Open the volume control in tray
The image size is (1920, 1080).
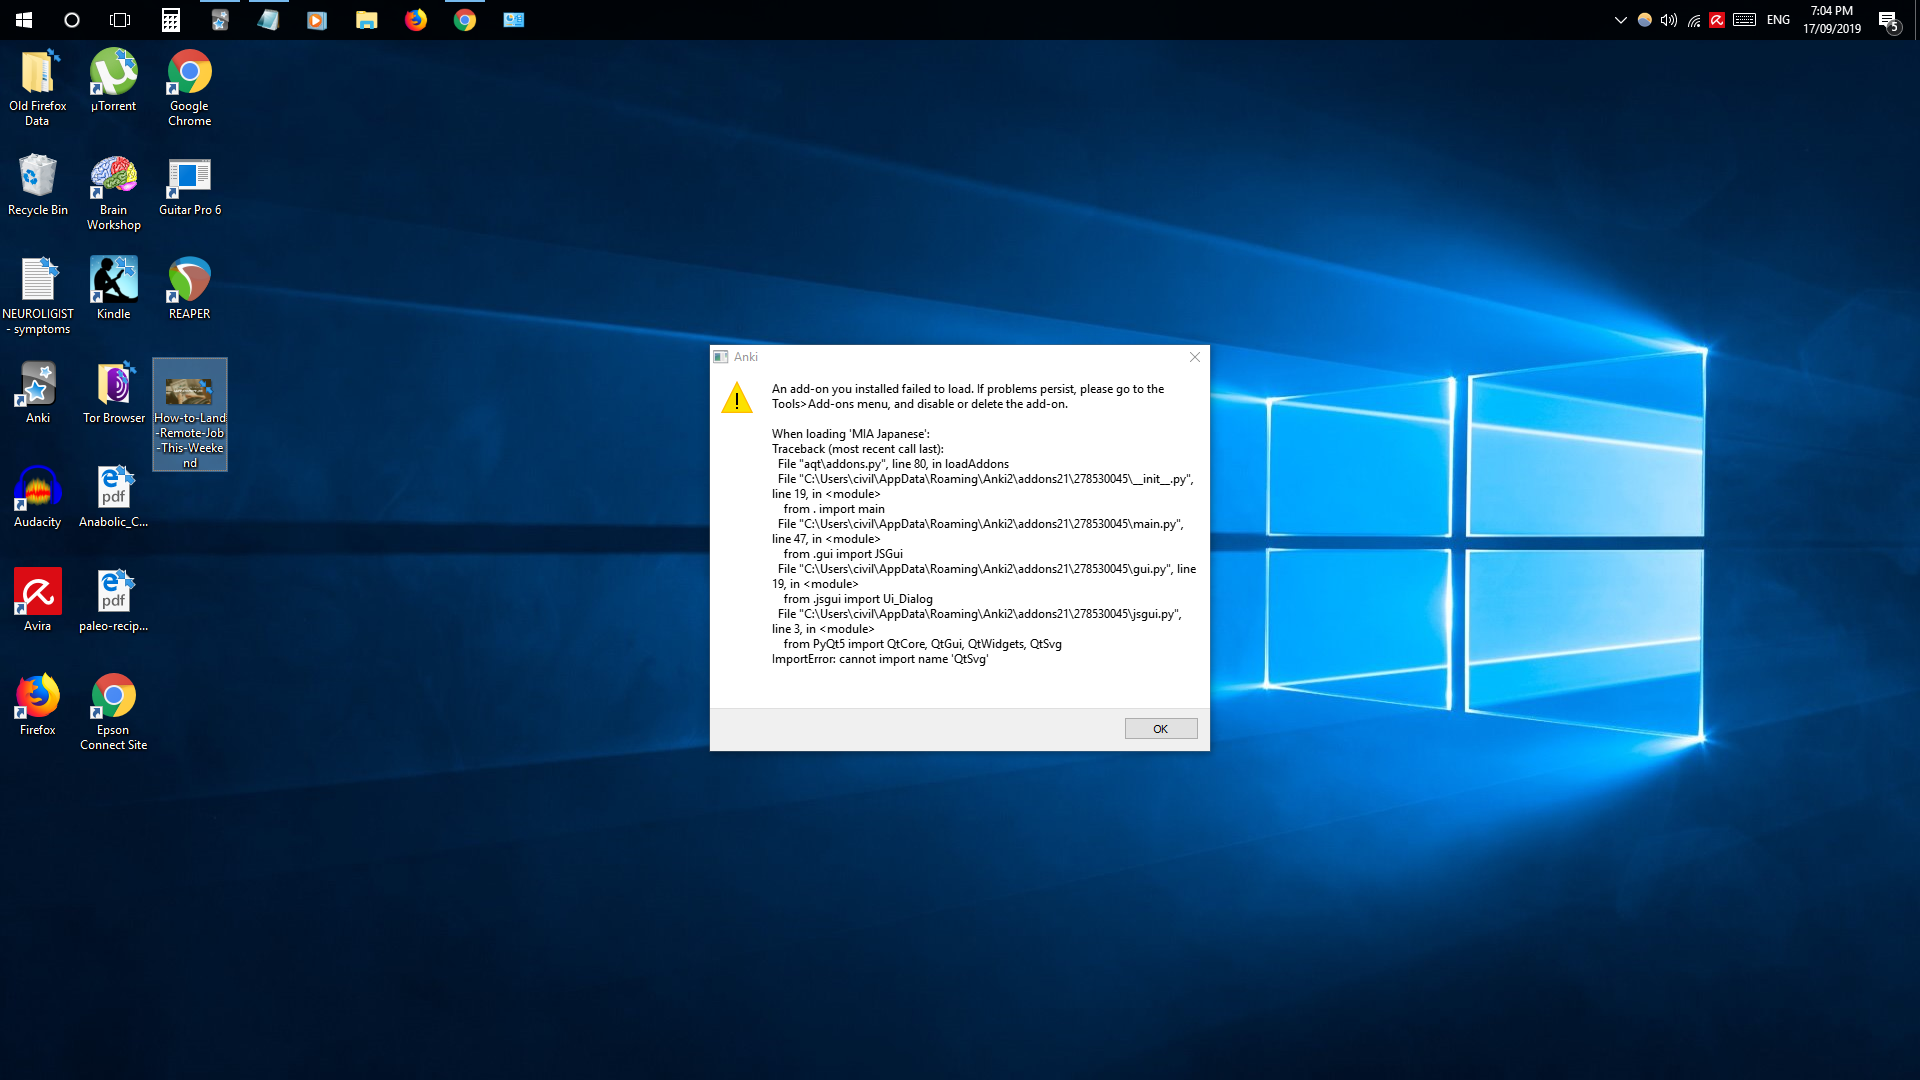[1668, 20]
